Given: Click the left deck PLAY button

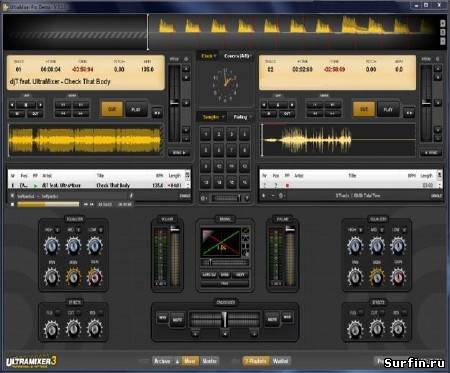Looking at the screenshot, I should click(136, 109).
